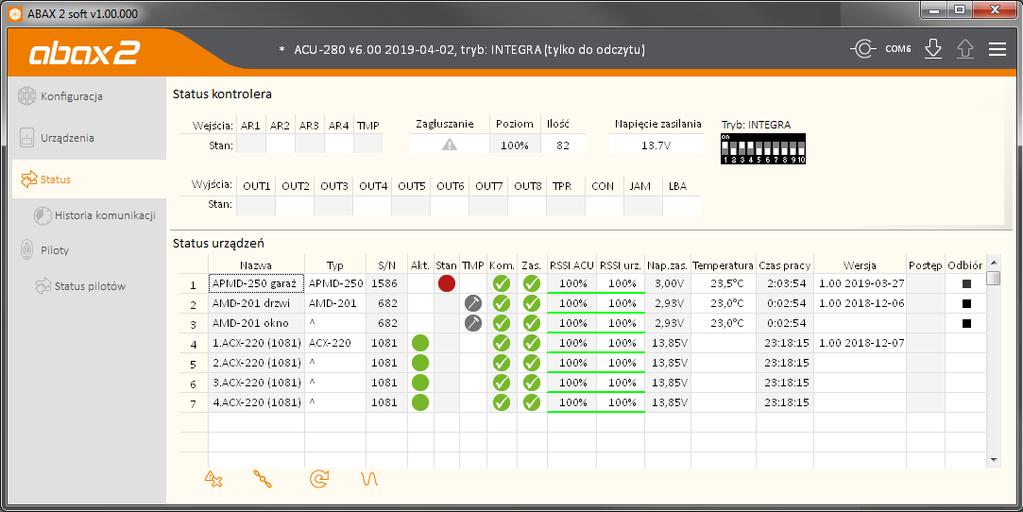This screenshot has height=512, width=1023.
Task: Select the '3.ACX-220 (1081)' name cell
Action: 256,383
